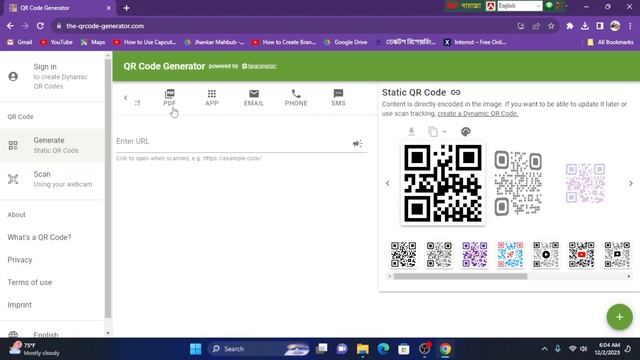
Task: Open the Chrome three-dot menu
Action: coord(630,26)
